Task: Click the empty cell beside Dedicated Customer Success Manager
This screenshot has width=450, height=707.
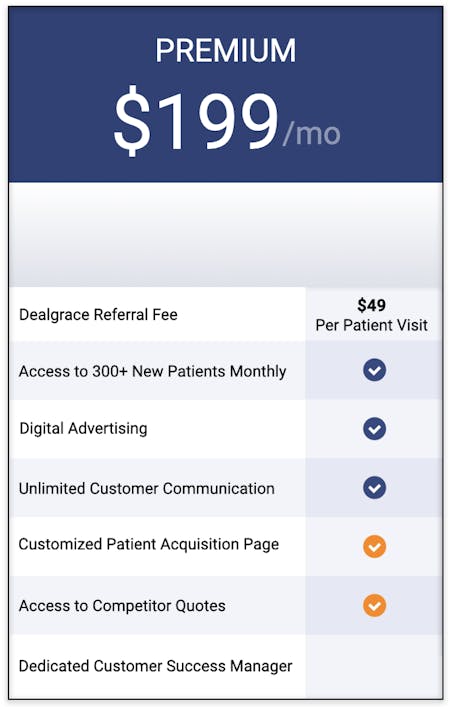Action: tap(374, 666)
